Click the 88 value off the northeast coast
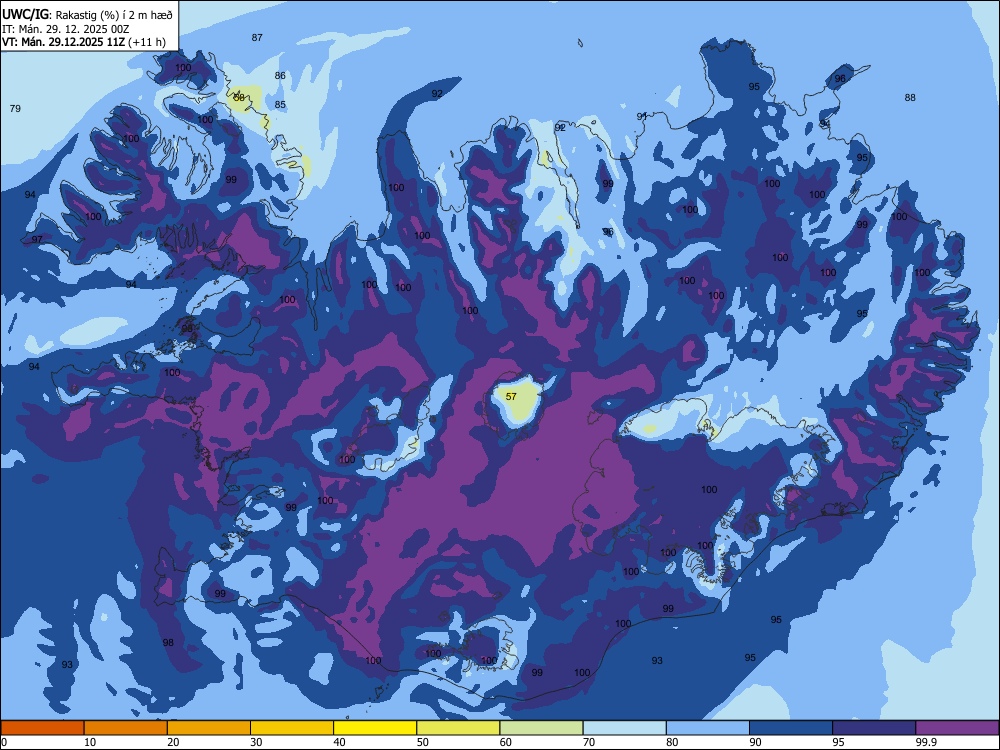Viewport: 1000px width, 750px height. (910, 98)
